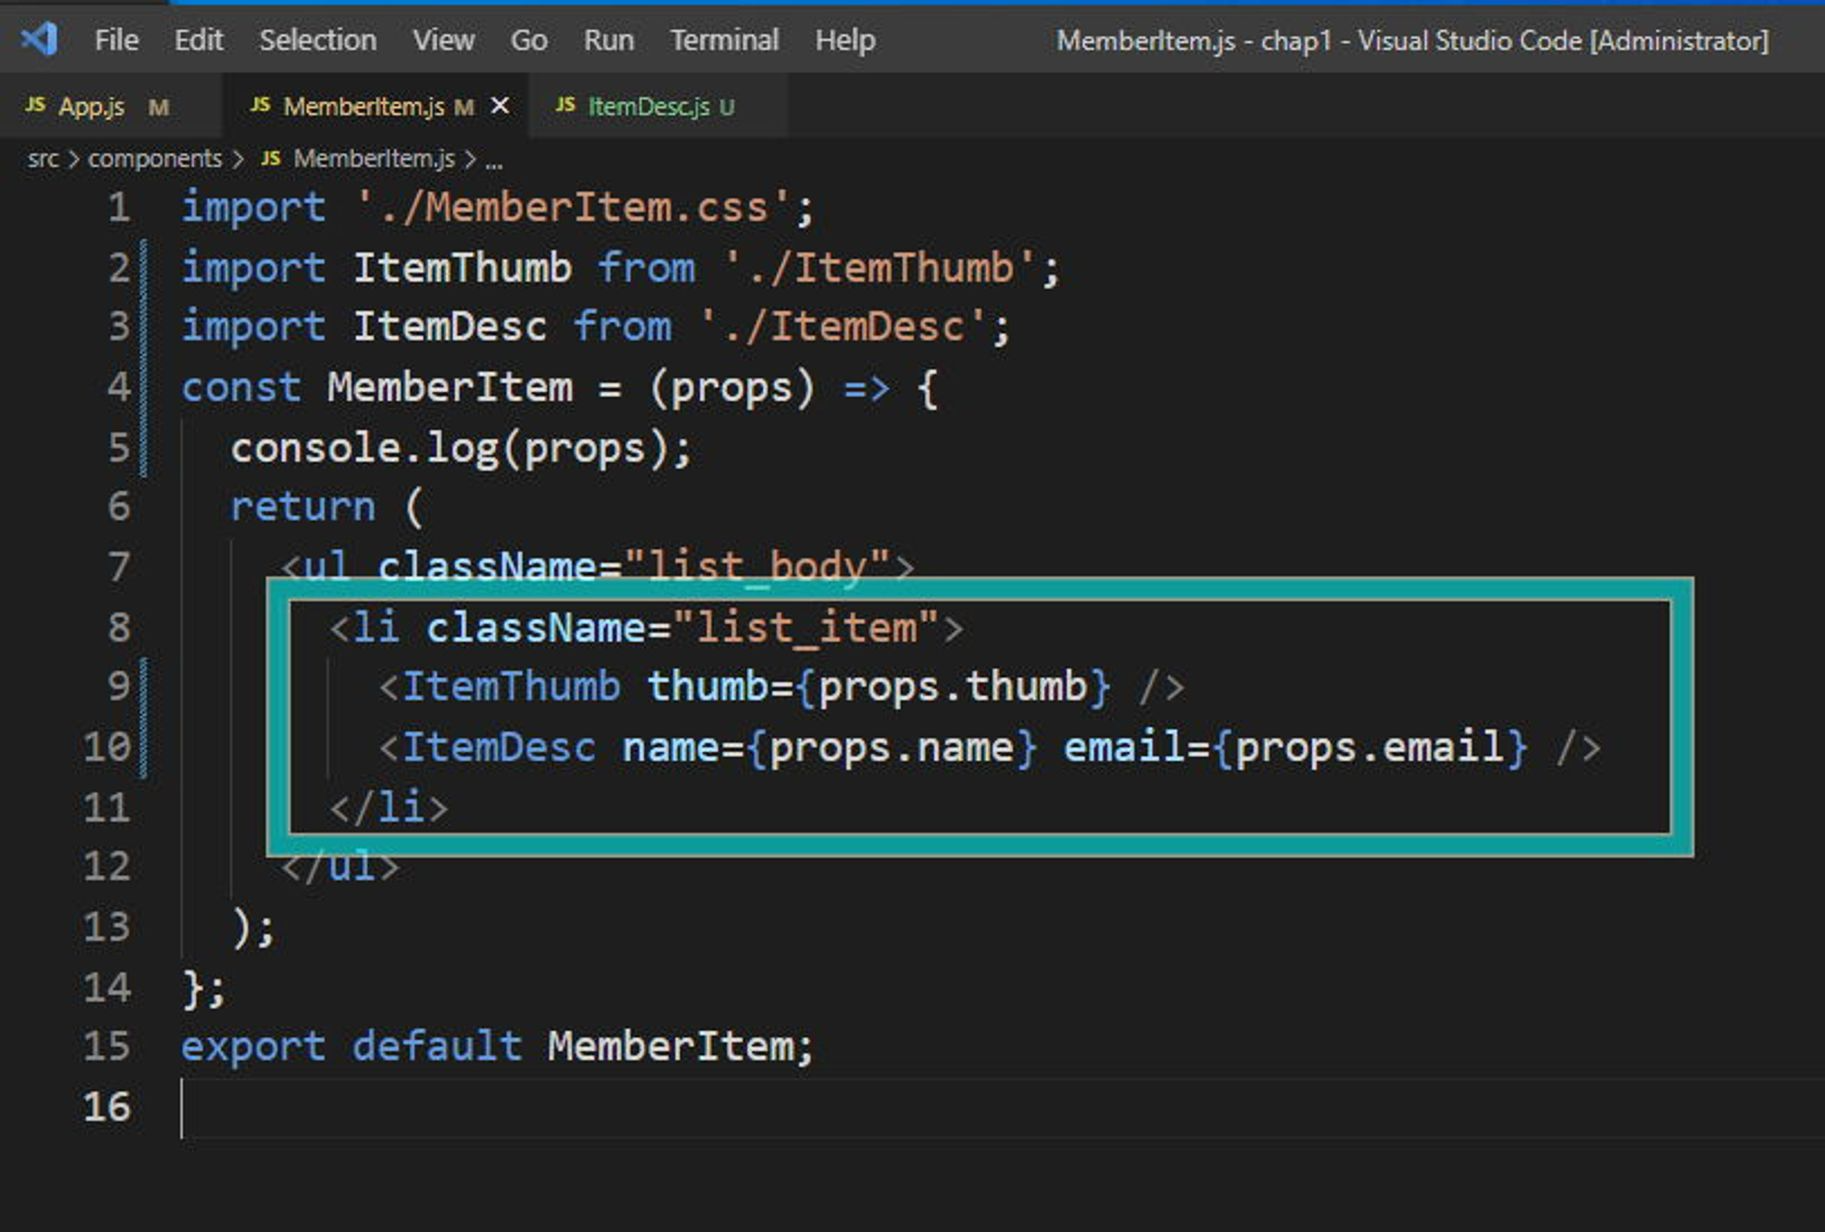Expand the breadcrumb ellipsis symbol list
This screenshot has height=1232, width=1825.
[494, 159]
